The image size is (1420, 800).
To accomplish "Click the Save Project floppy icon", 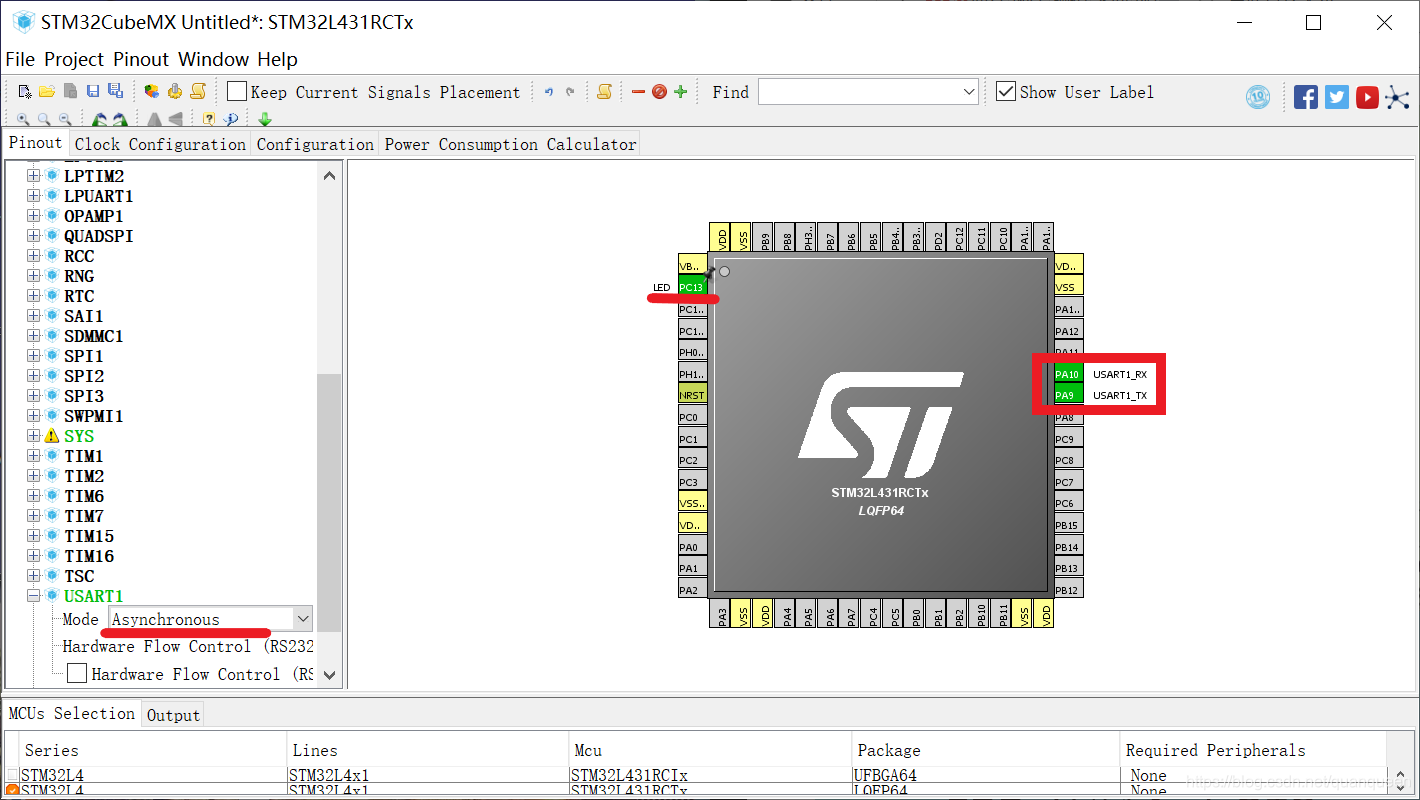I will point(93,92).
